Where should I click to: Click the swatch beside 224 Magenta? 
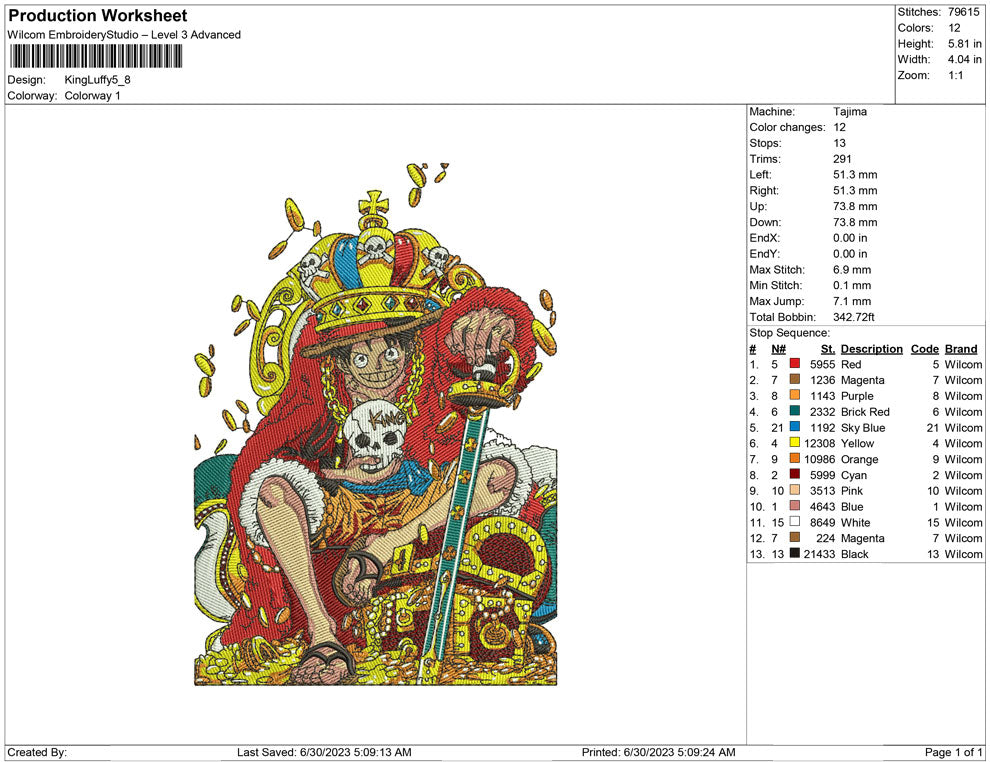795,537
